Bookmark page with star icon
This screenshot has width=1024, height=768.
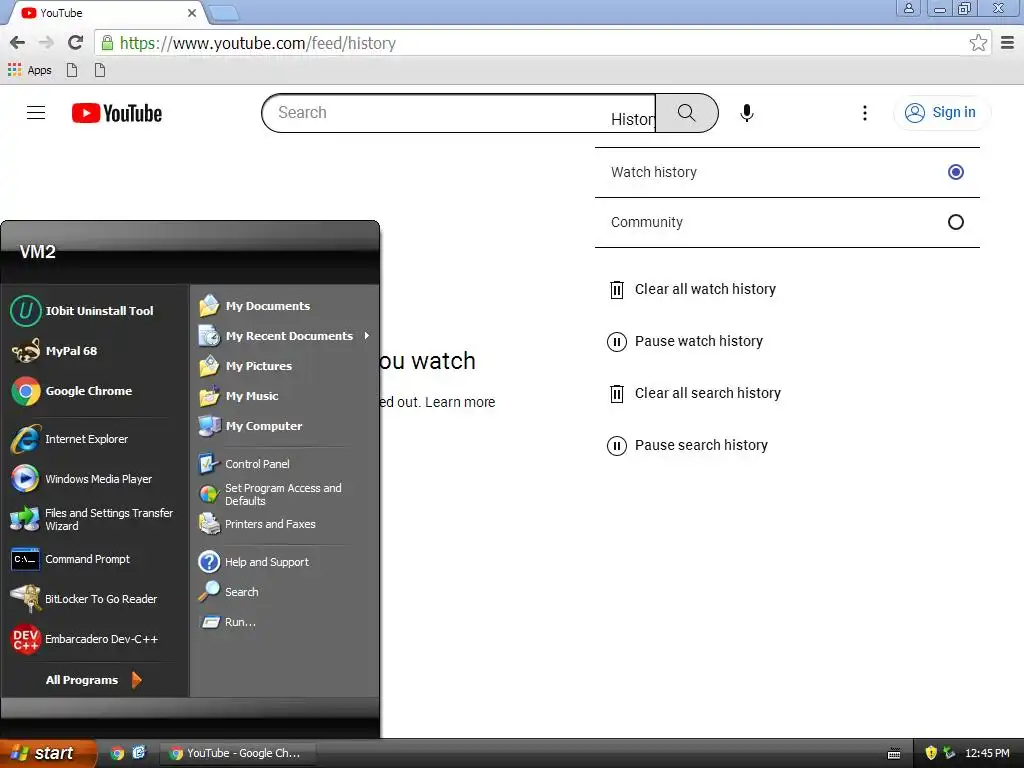coord(978,43)
